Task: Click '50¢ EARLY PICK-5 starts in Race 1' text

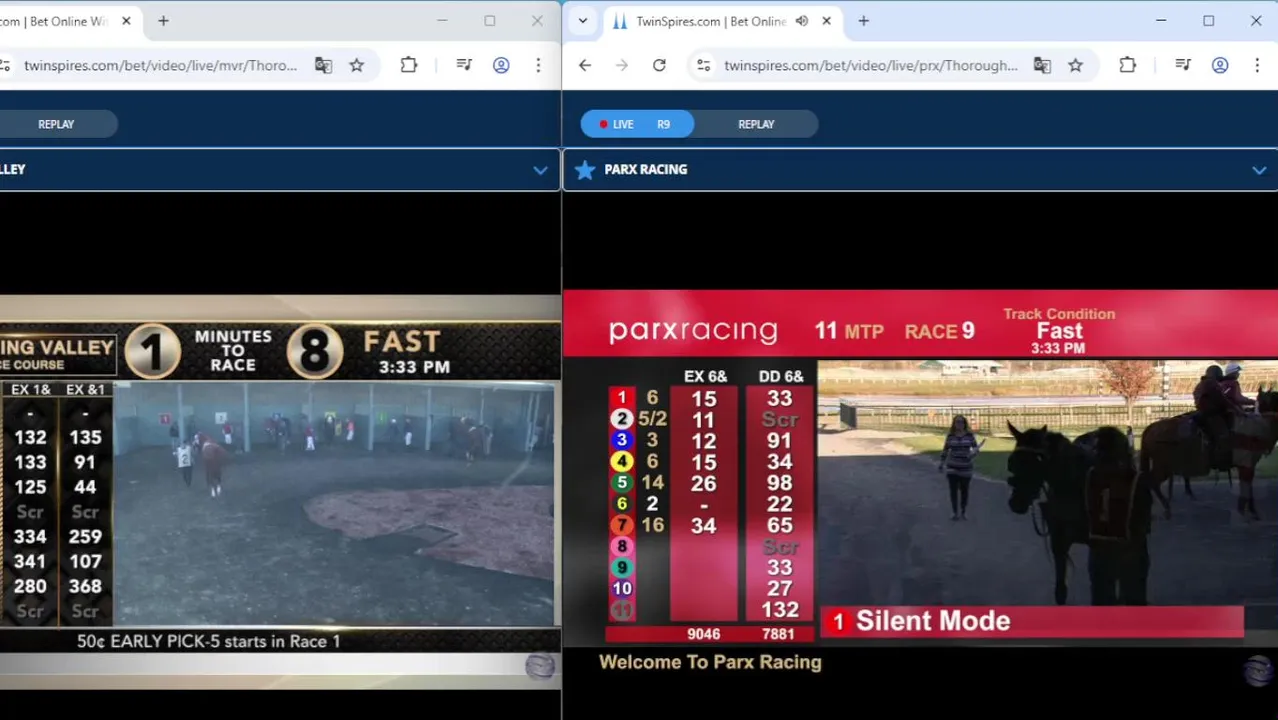Action: tap(209, 641)
